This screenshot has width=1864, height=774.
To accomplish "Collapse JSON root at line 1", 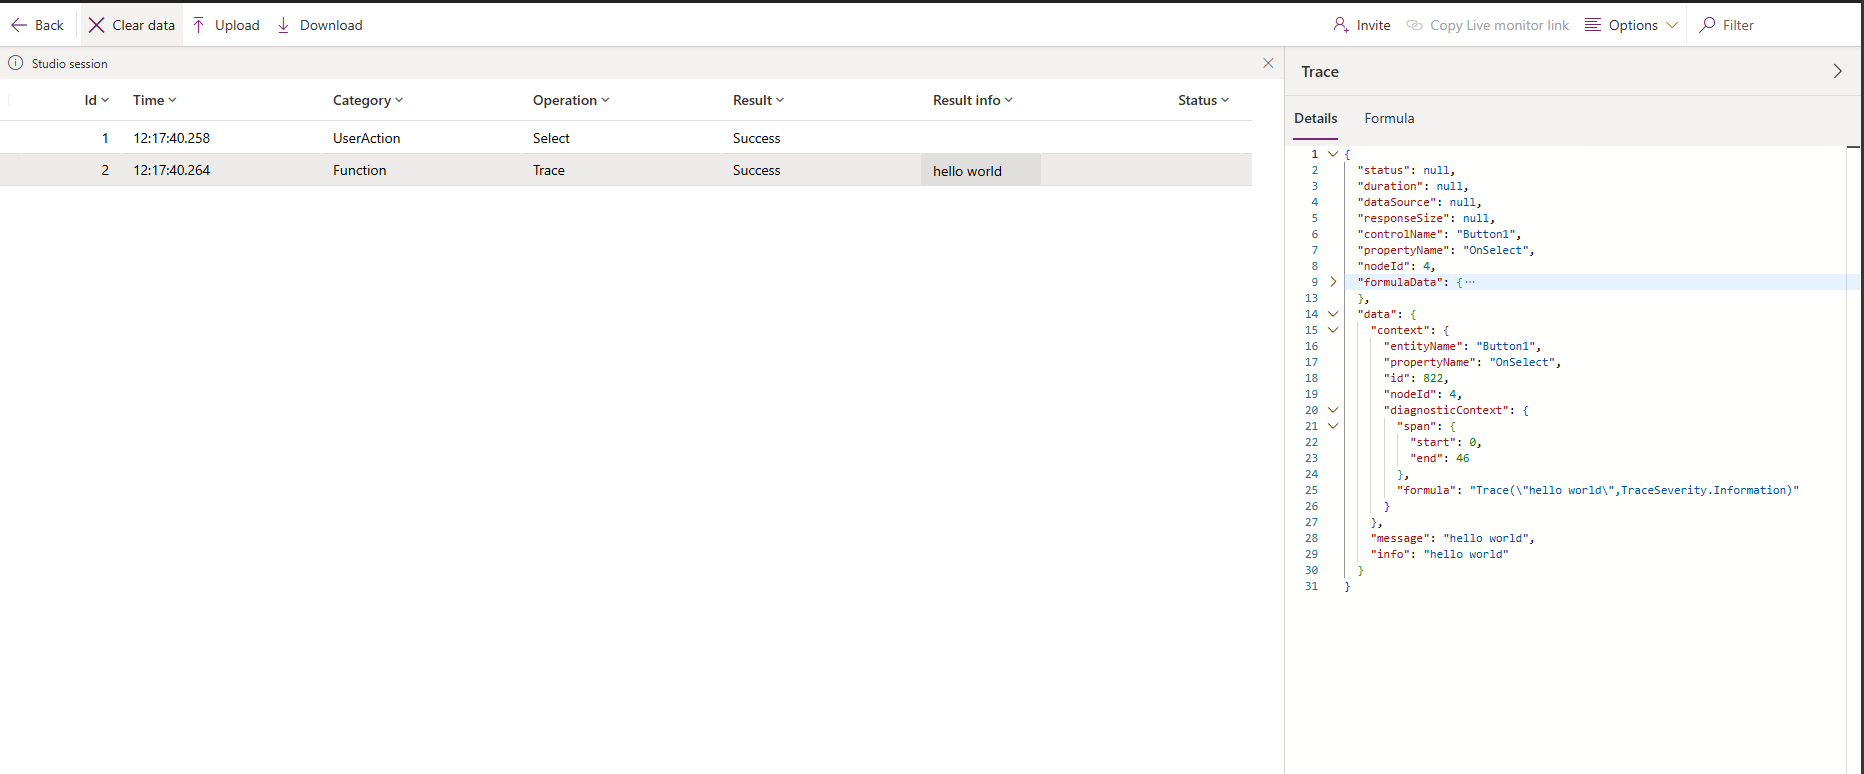I will (1333, 154).
